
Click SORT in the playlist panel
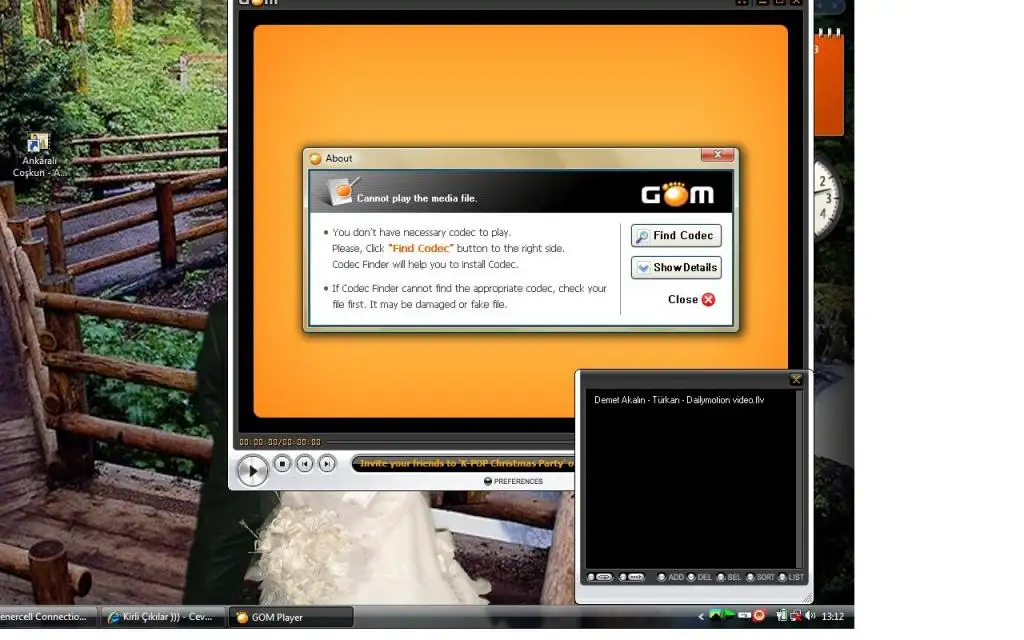pyautogui.click(x=760, y=577)
